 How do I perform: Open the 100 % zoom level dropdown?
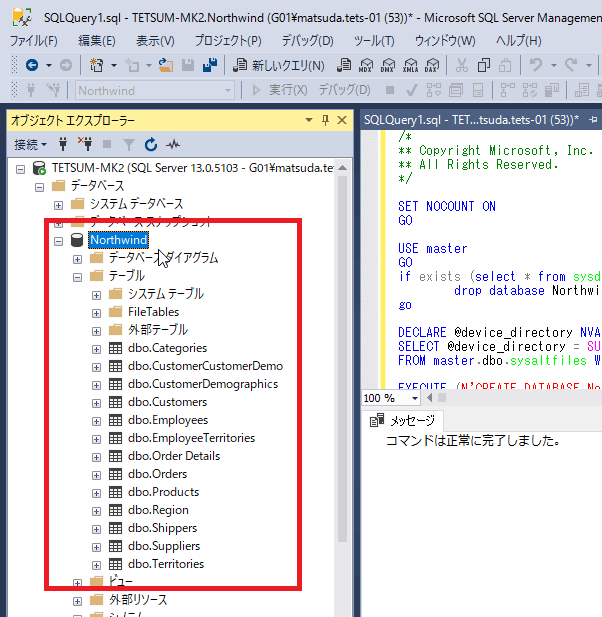pyautogui.click(x=413, y=398)
